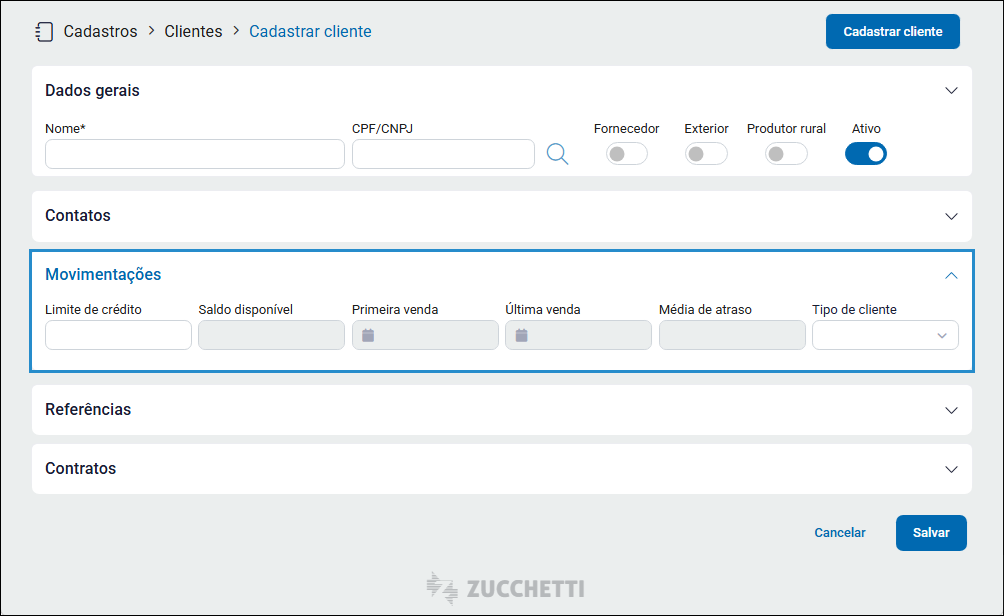This screenshot has height=616, width=1004.
Task: Click into the Limite de crédito field
Action: tap(118, 335)
